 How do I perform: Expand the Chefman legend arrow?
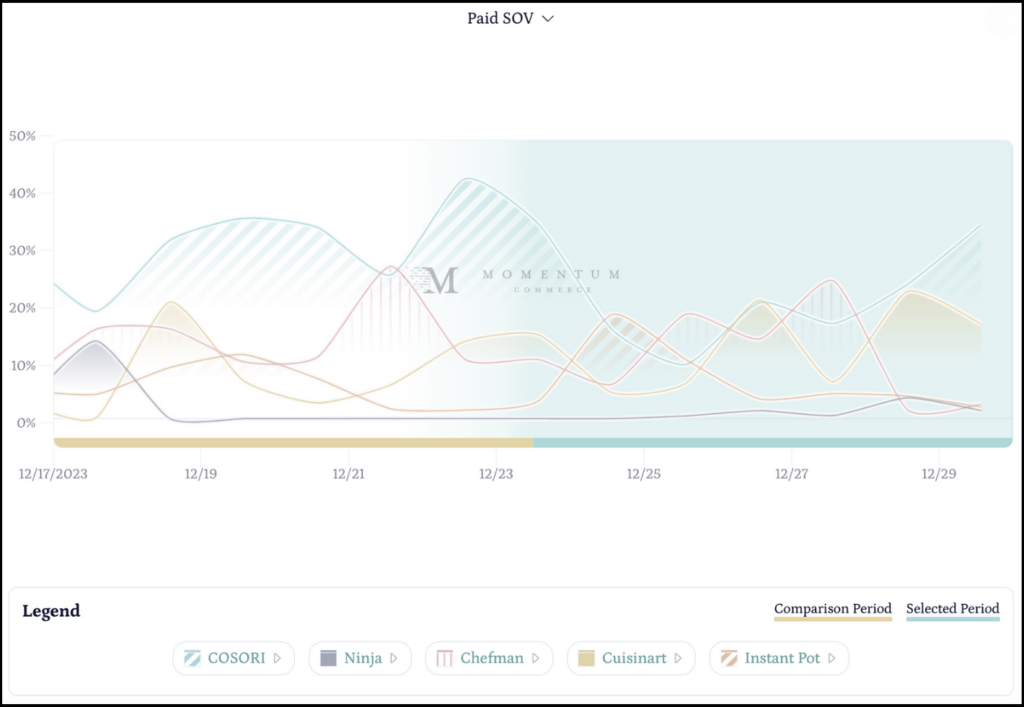(x=536, y=658)
